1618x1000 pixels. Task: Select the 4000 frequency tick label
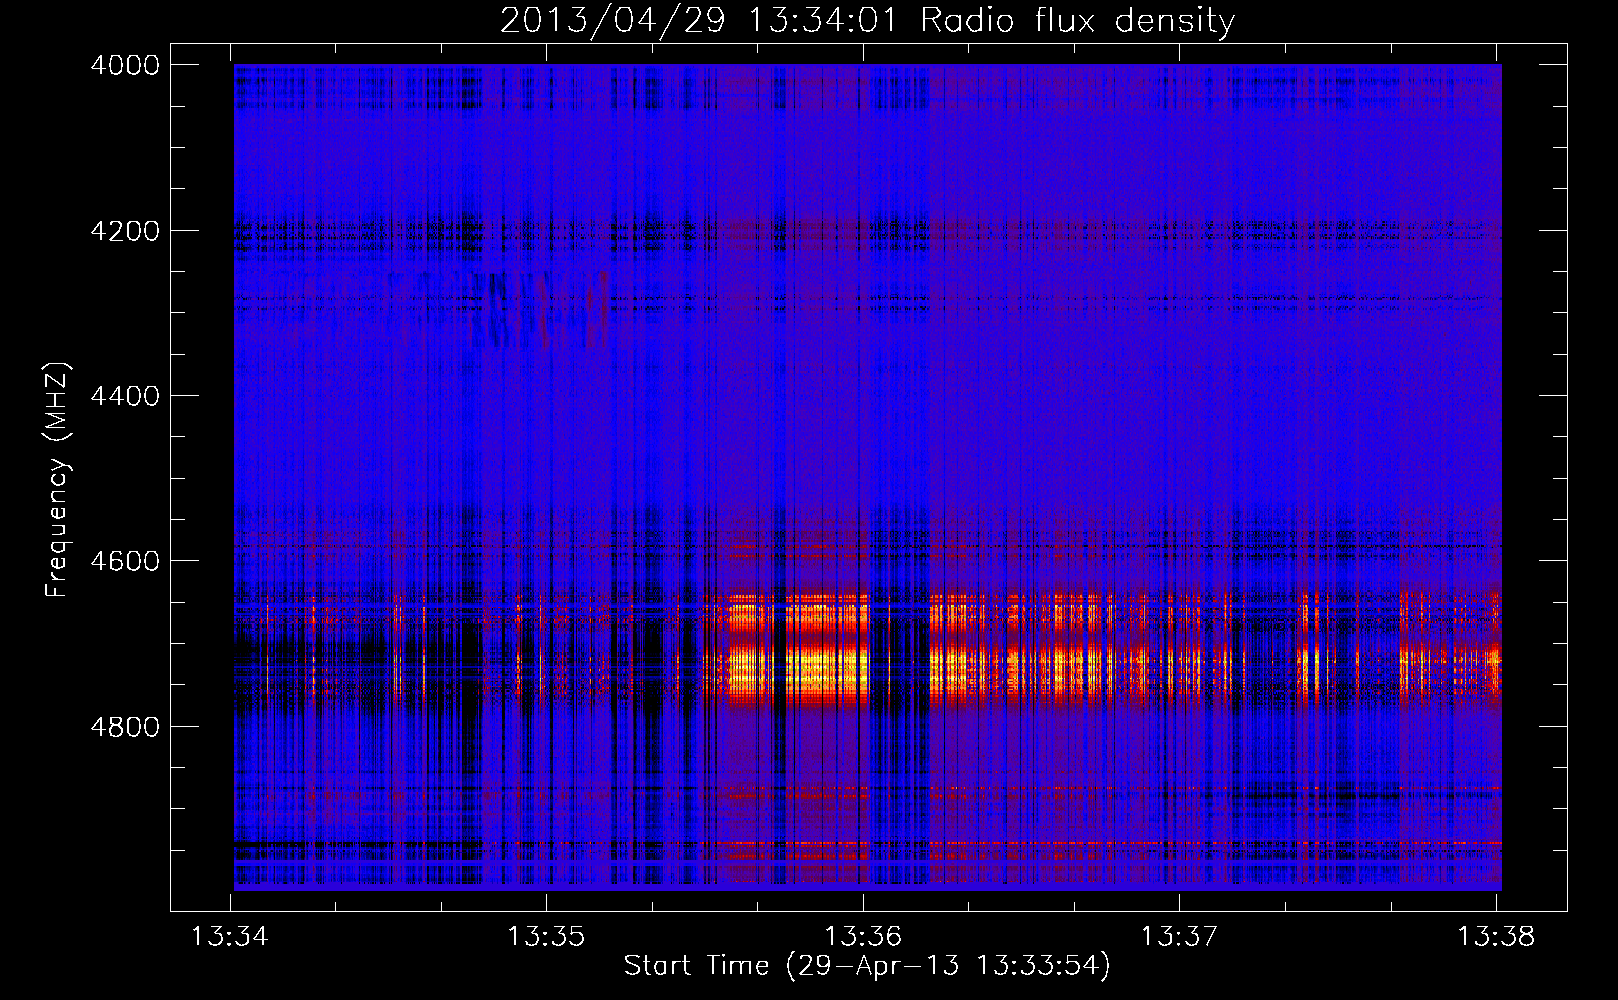[x=125, y=65]
